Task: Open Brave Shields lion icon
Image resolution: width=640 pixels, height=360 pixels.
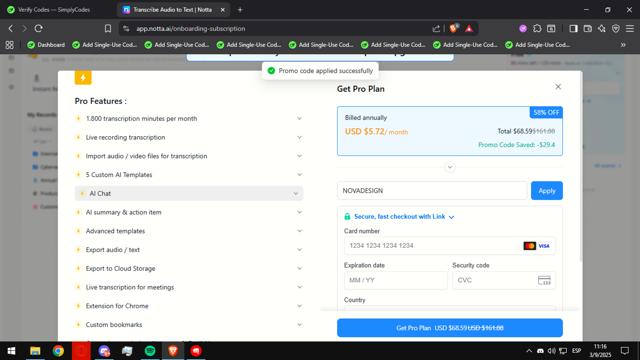Action: pyautogui.click(x=453, y=29)
